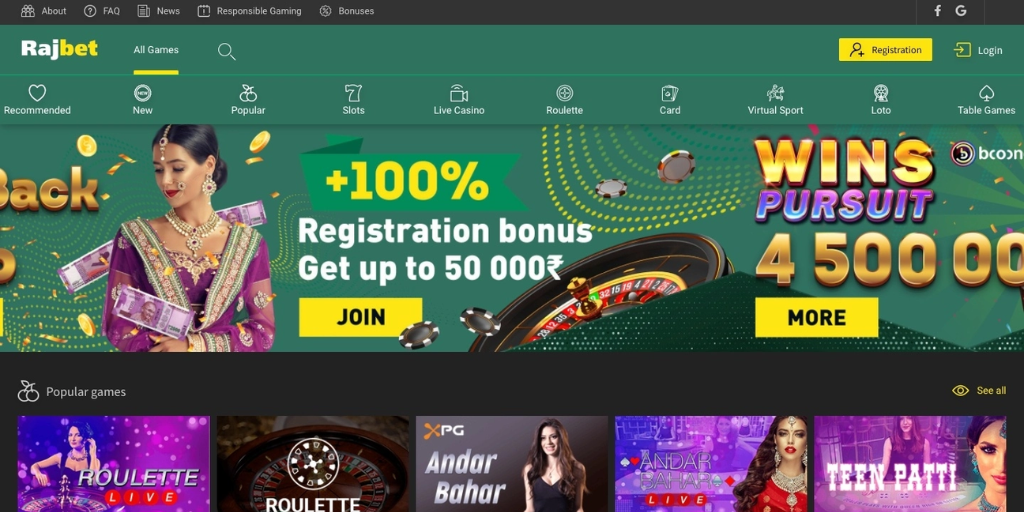Click the yellow Registration button
Viewport: 1024px width, 512px height.
click(885, 50)
